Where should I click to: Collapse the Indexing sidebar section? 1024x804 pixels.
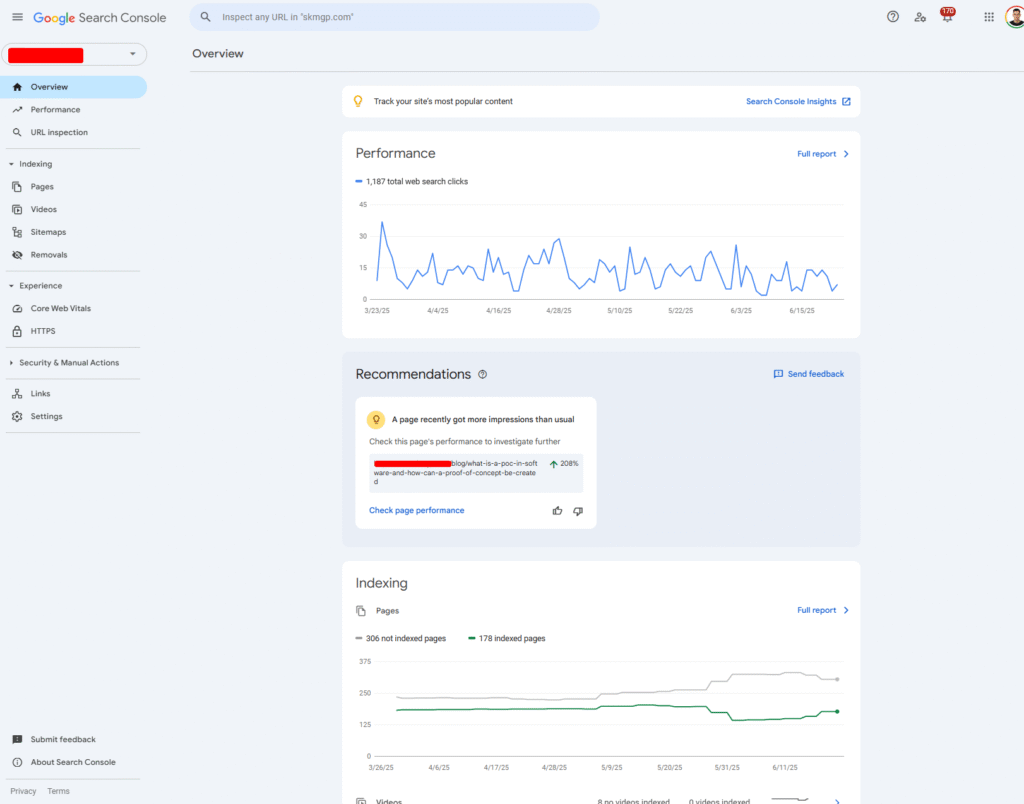pos(11,164)
